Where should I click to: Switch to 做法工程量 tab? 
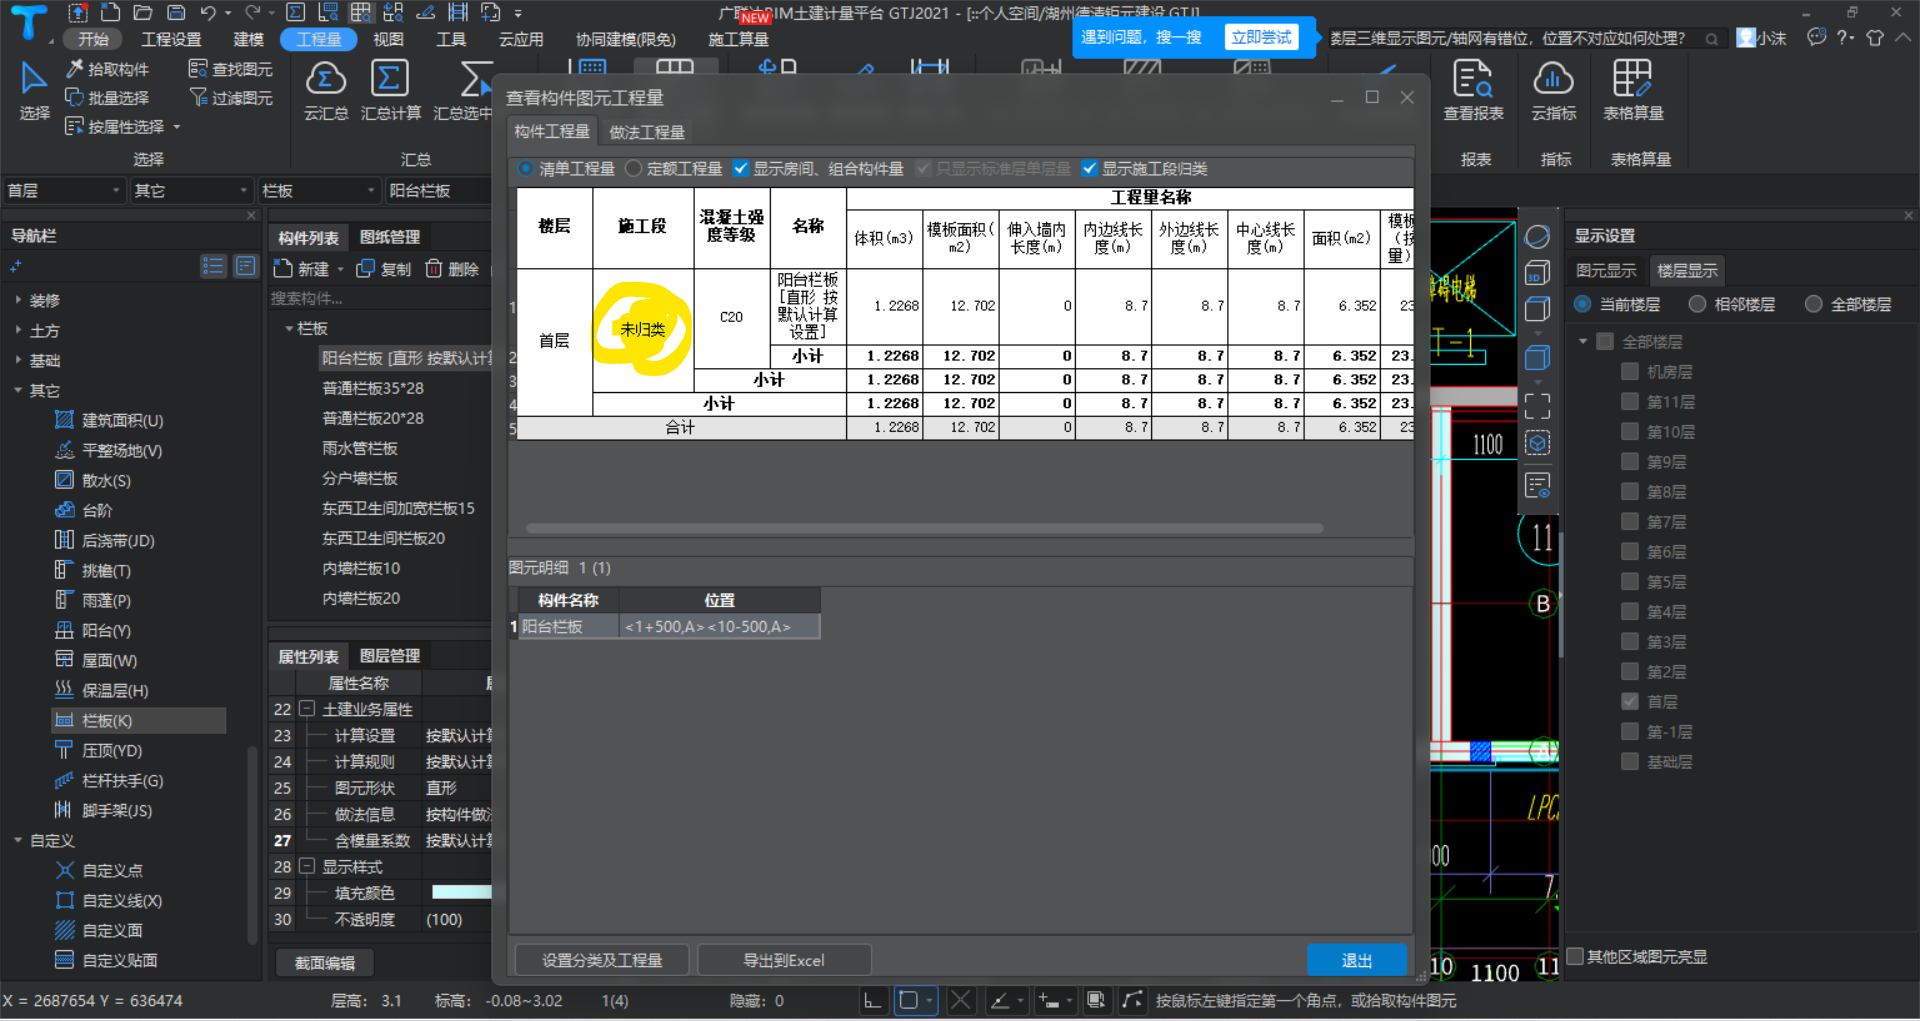pyautogui.click(x=647, y=132)
